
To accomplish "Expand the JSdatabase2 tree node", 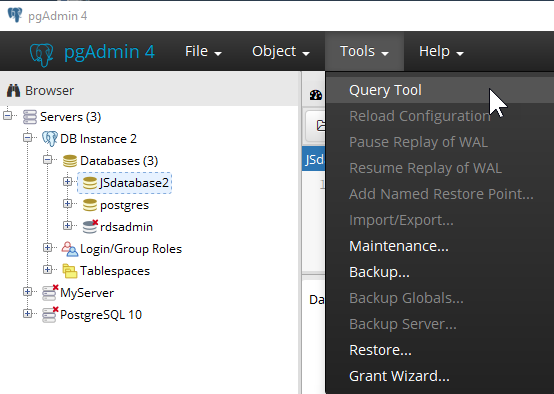I will tap(67, 182).
